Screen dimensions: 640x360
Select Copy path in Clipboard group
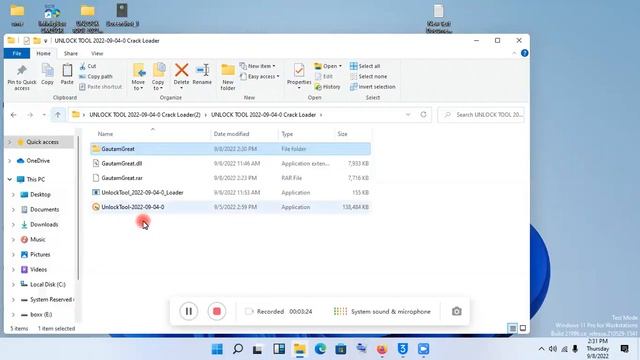click(x=96, y=76)
